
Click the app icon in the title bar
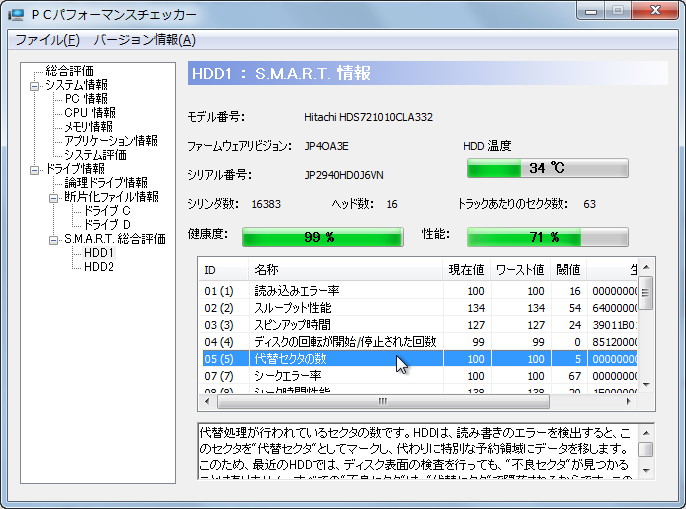click(16, 14)
